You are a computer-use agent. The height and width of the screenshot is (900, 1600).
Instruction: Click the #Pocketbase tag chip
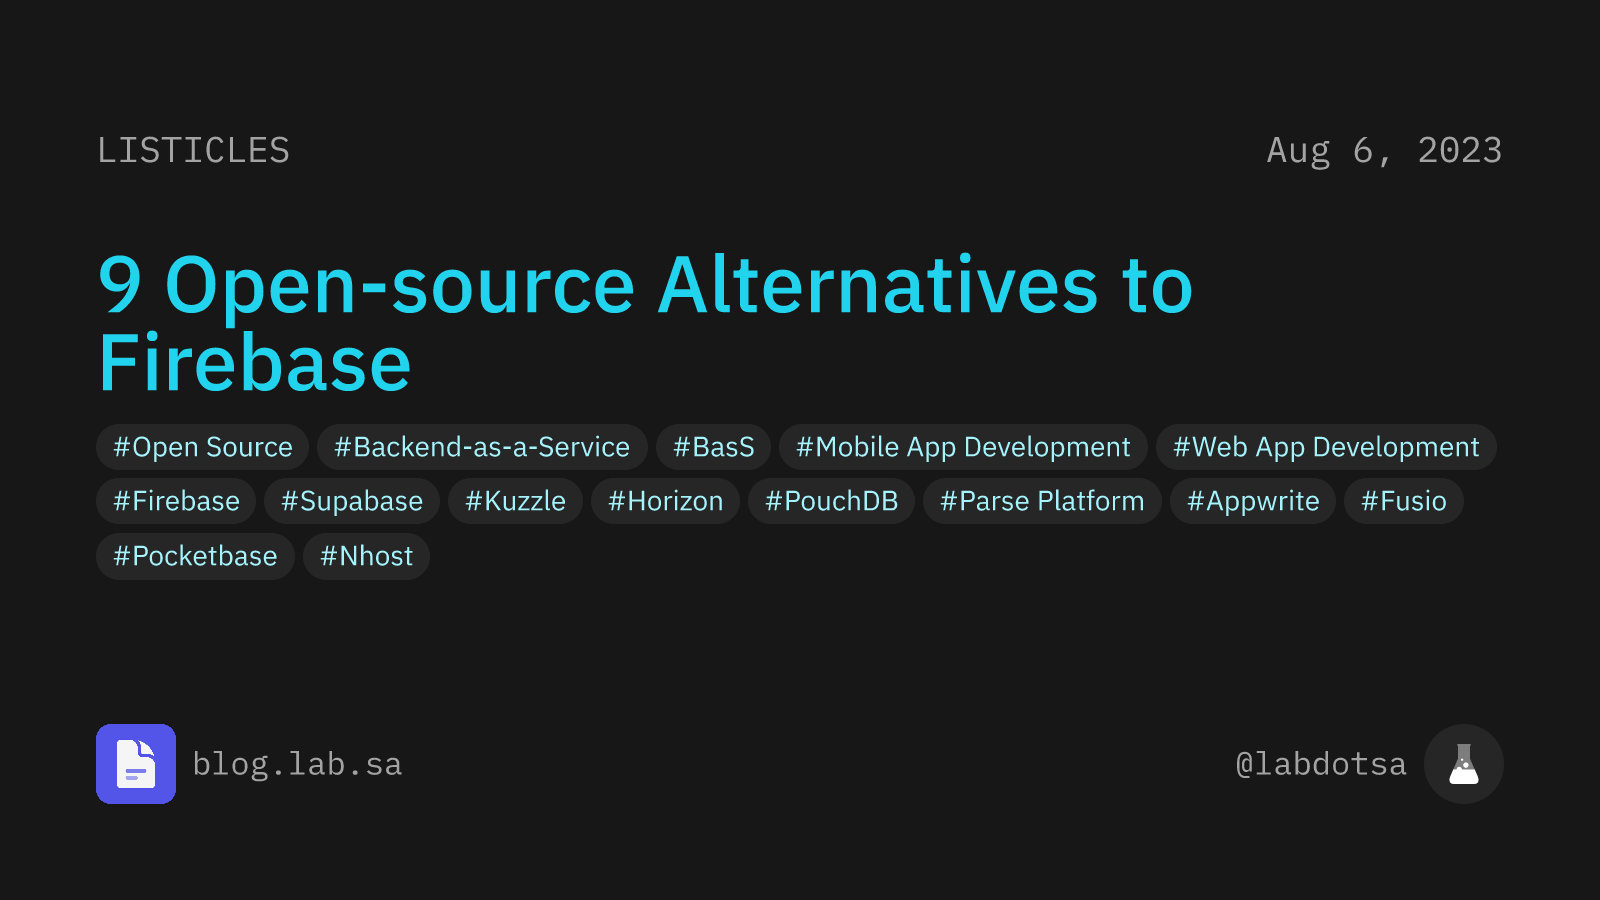tap(194, 556)
